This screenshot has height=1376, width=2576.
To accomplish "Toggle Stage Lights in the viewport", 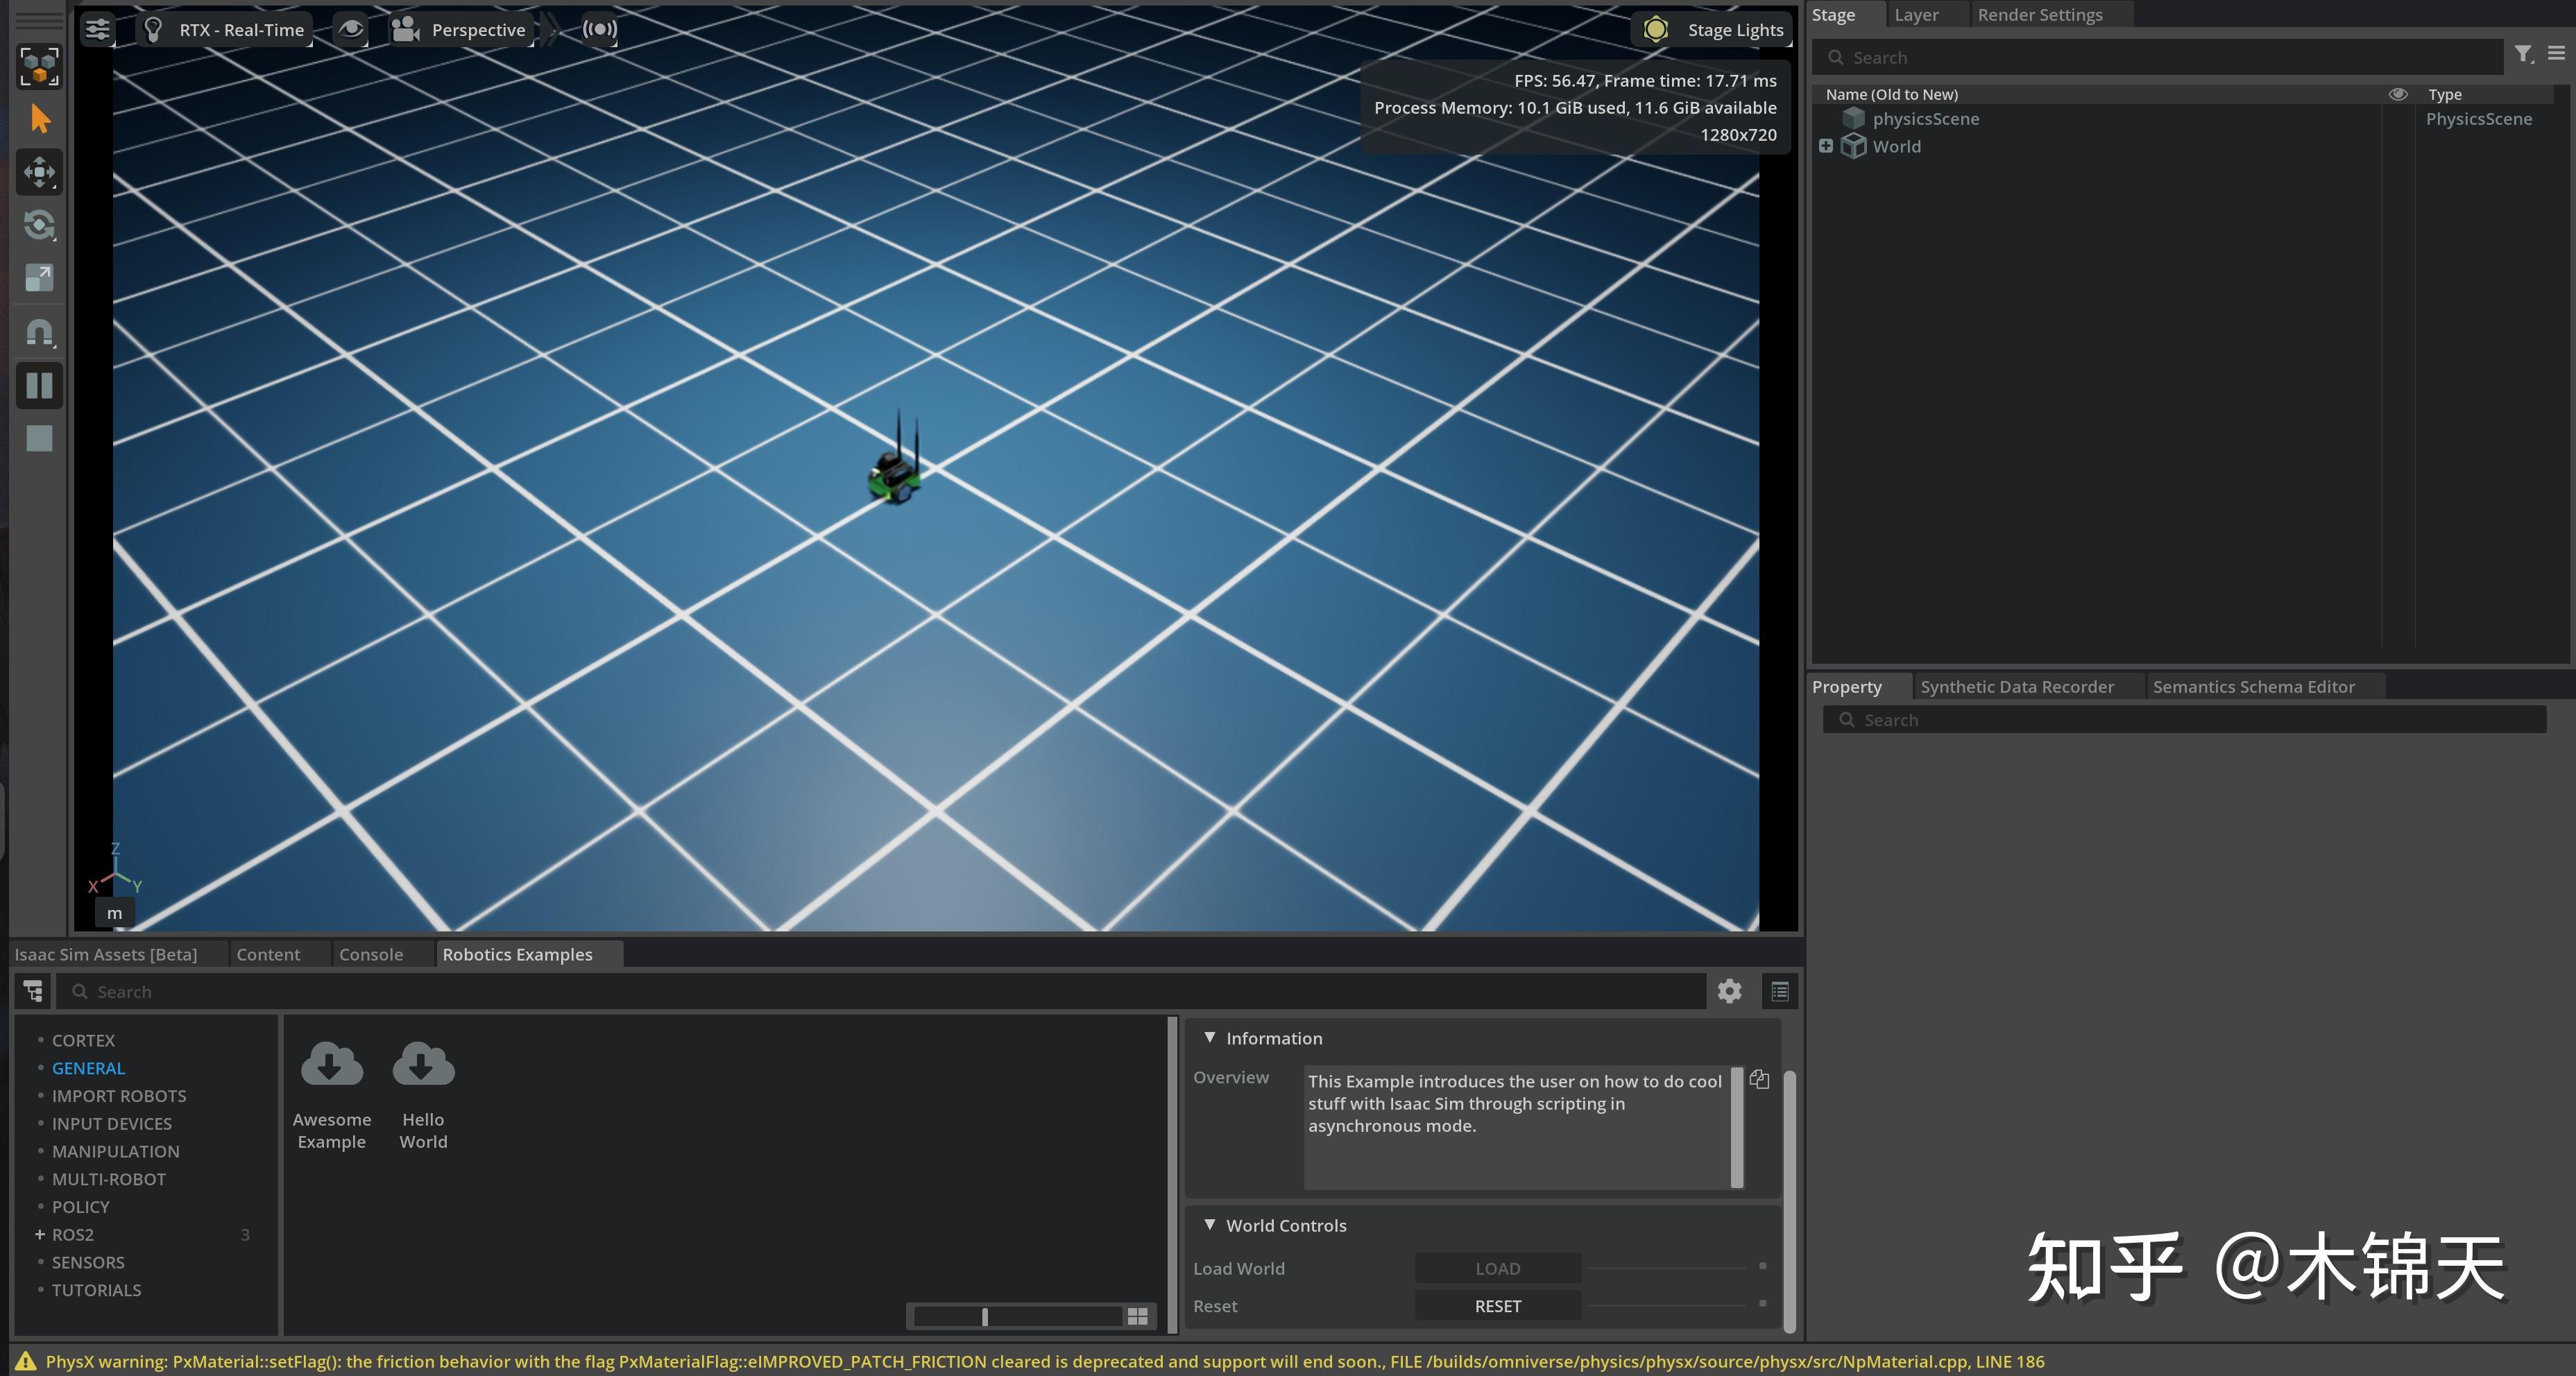I will [1711, 29].
